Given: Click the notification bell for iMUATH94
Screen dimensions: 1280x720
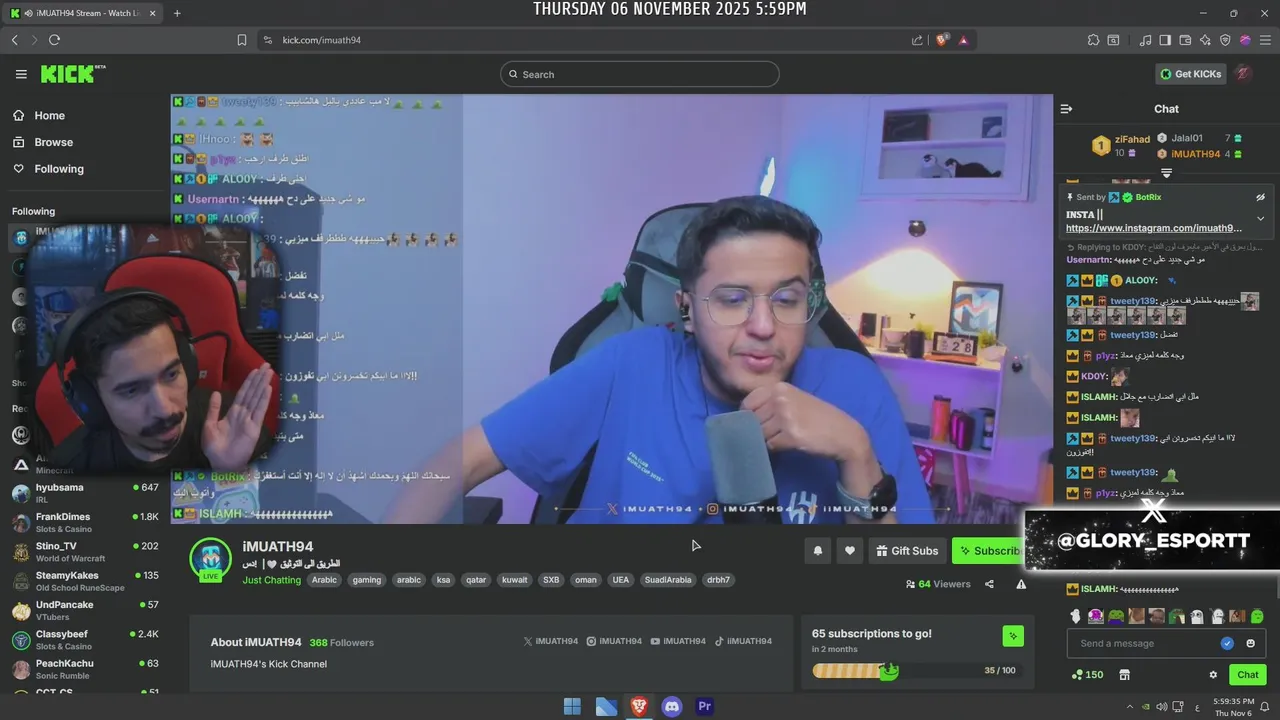Looking at the screenshot, I should pos(817,550).
